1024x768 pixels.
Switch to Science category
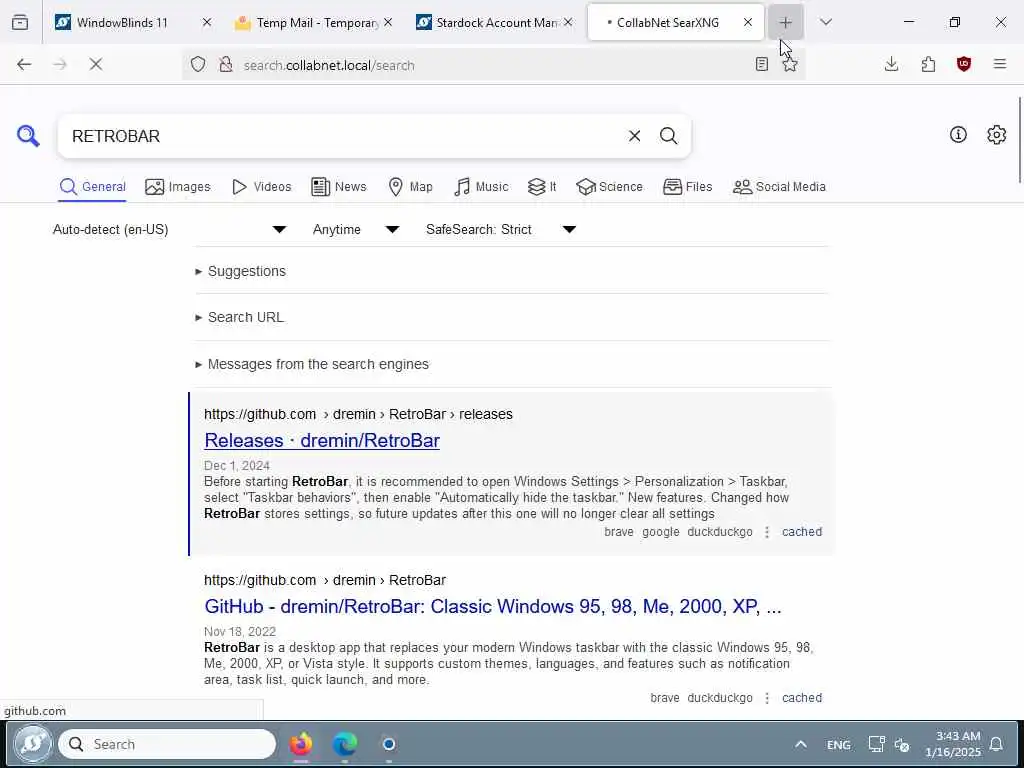point(609,187)
